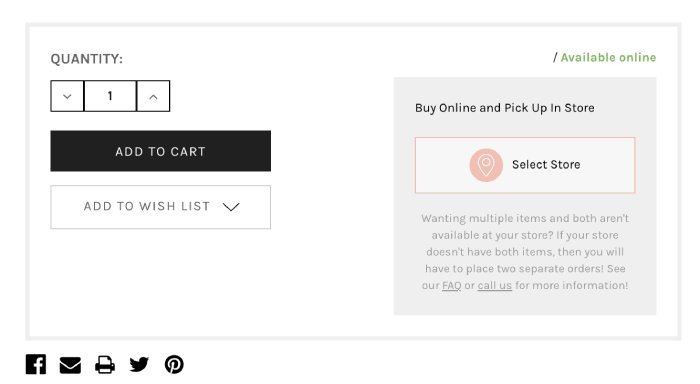Share product on Facebook

pos(36,364)
